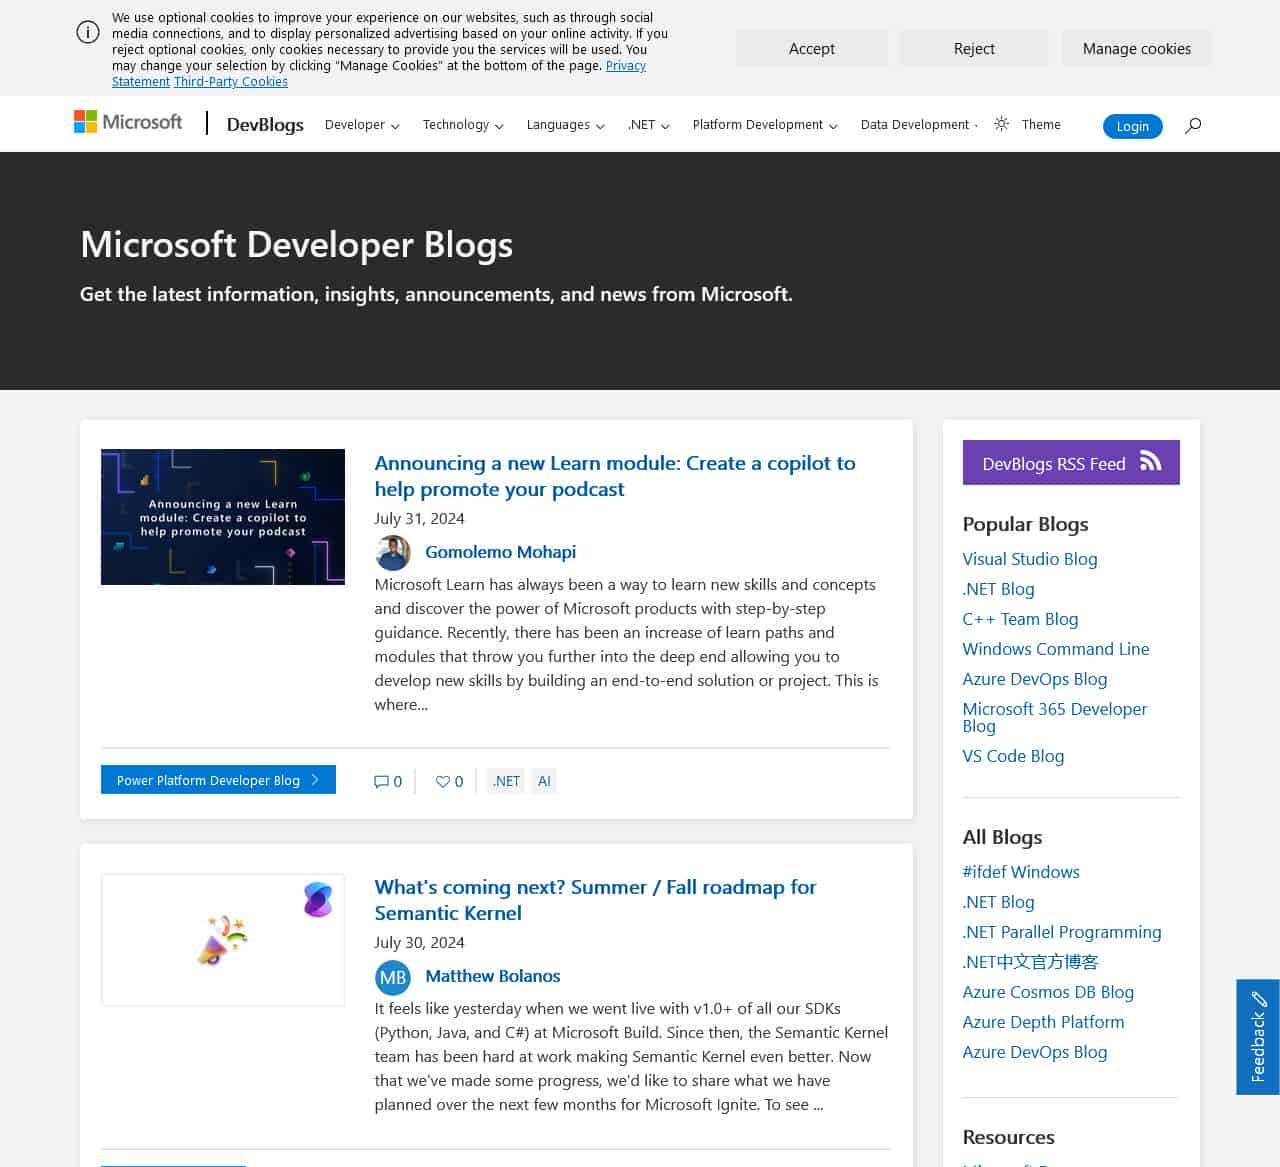
Task: Open Gomolemo Mohapi author link
Action: (500, 552)
